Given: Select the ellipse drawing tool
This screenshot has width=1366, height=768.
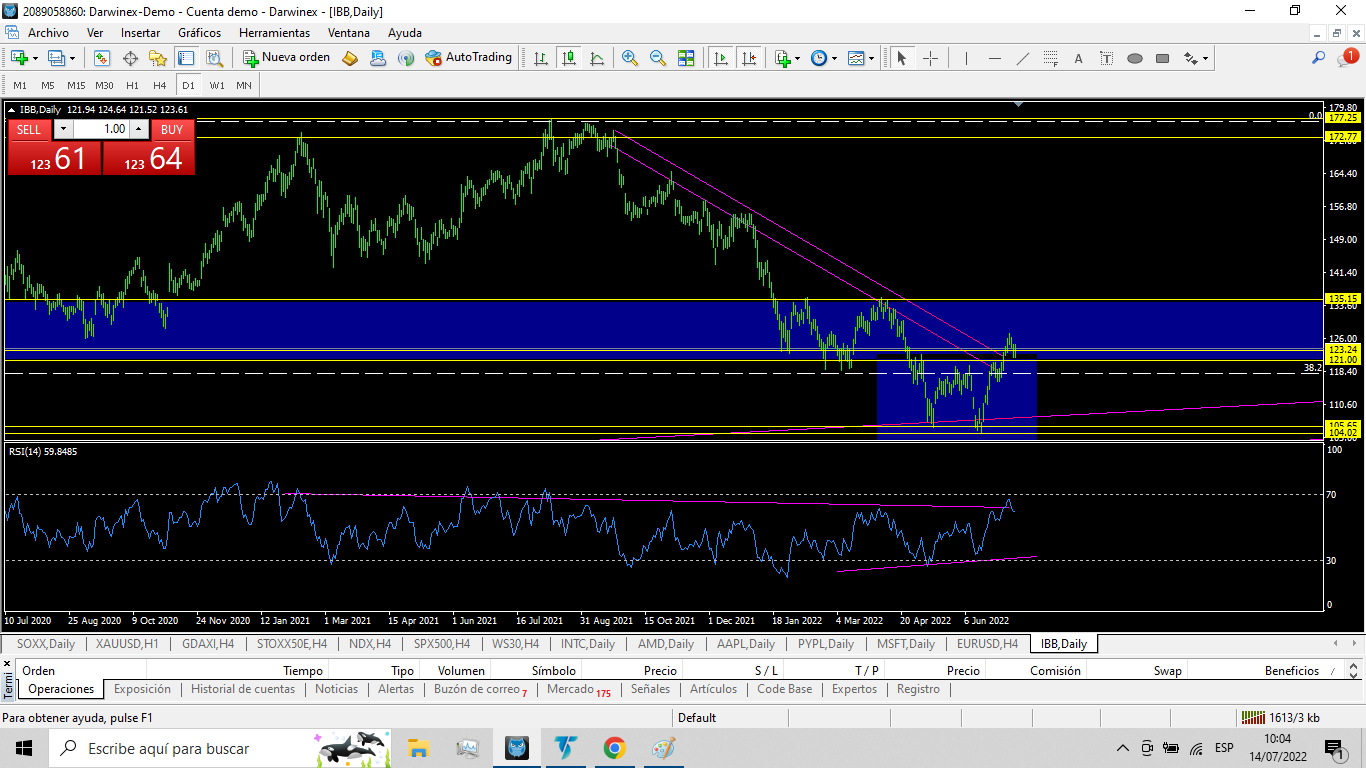Looking at the screenshot, I should click(x=1135, y=58).
